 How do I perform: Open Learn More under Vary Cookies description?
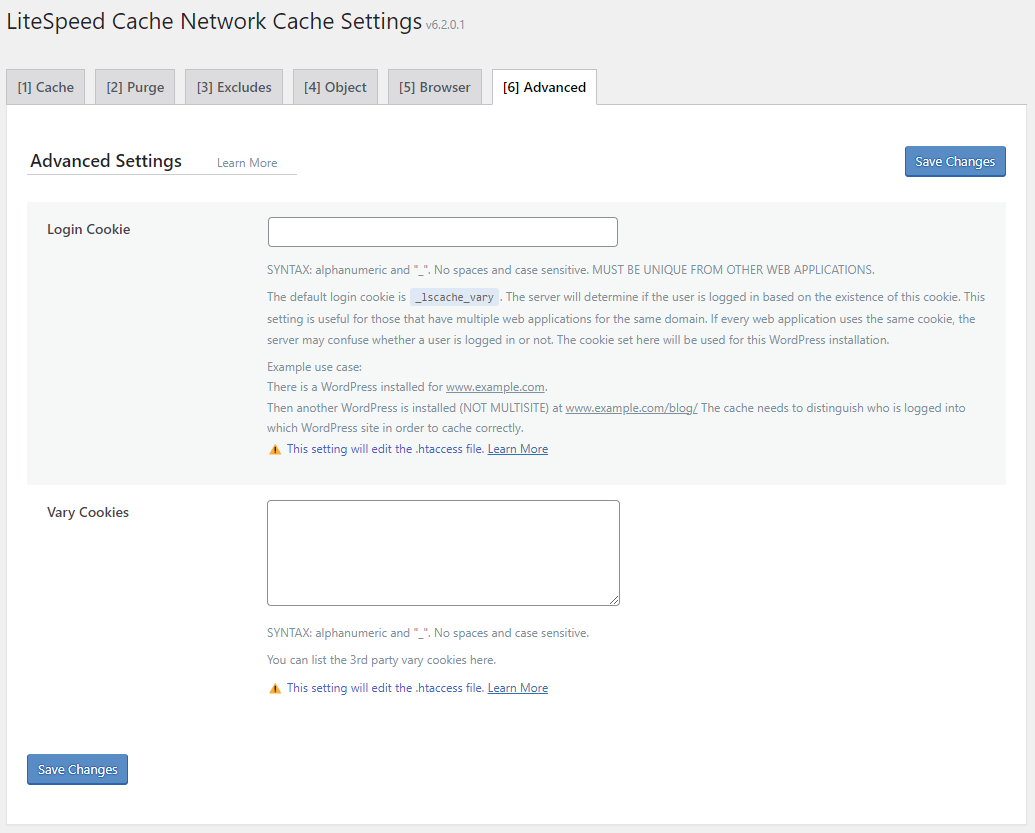point(518,688)
